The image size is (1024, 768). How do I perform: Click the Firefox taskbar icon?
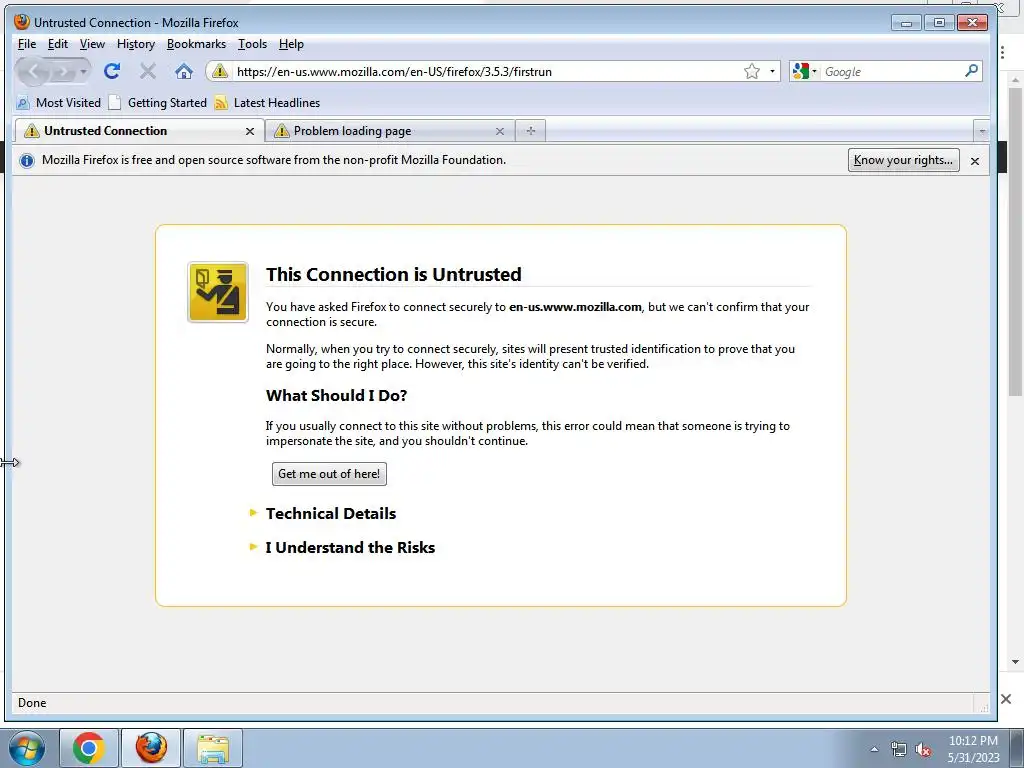click(x=151, y=748)
